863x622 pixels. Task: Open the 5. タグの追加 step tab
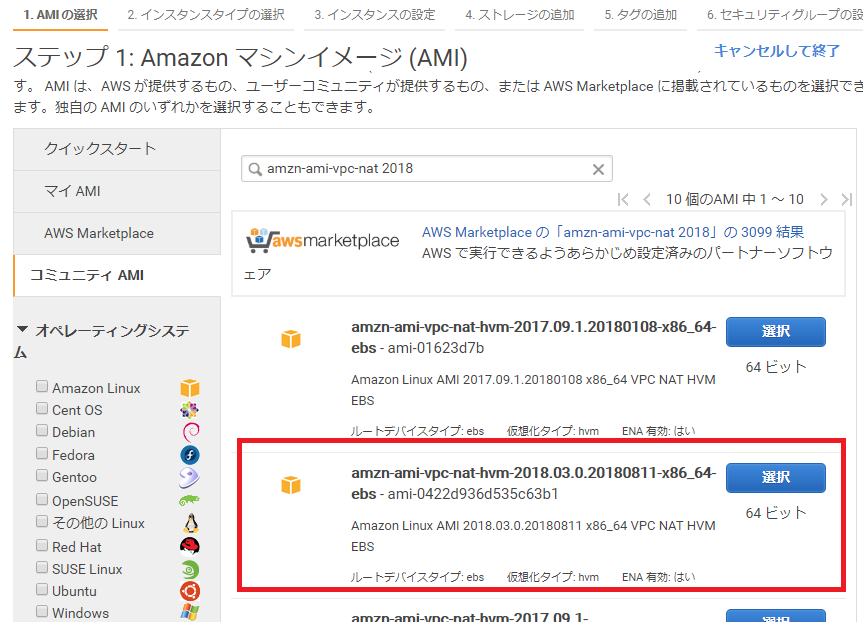pyautogui.click(x=641, y=15)
